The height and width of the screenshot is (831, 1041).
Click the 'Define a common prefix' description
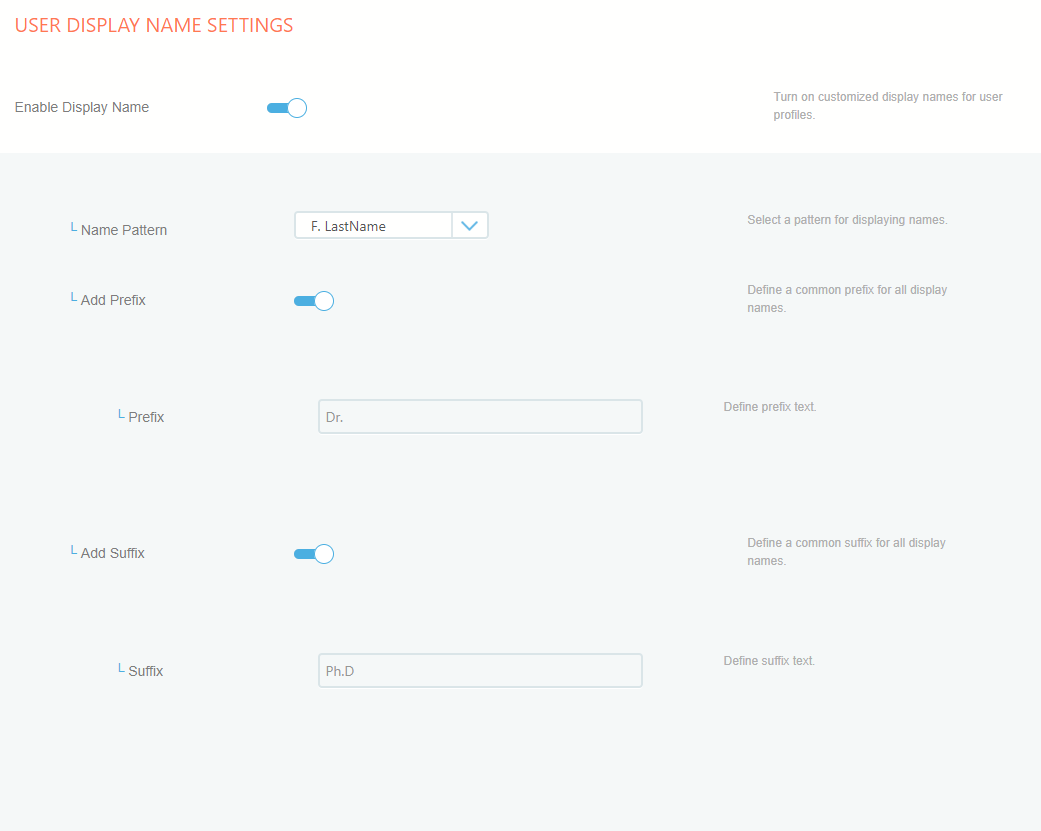[x=846, y=299]
